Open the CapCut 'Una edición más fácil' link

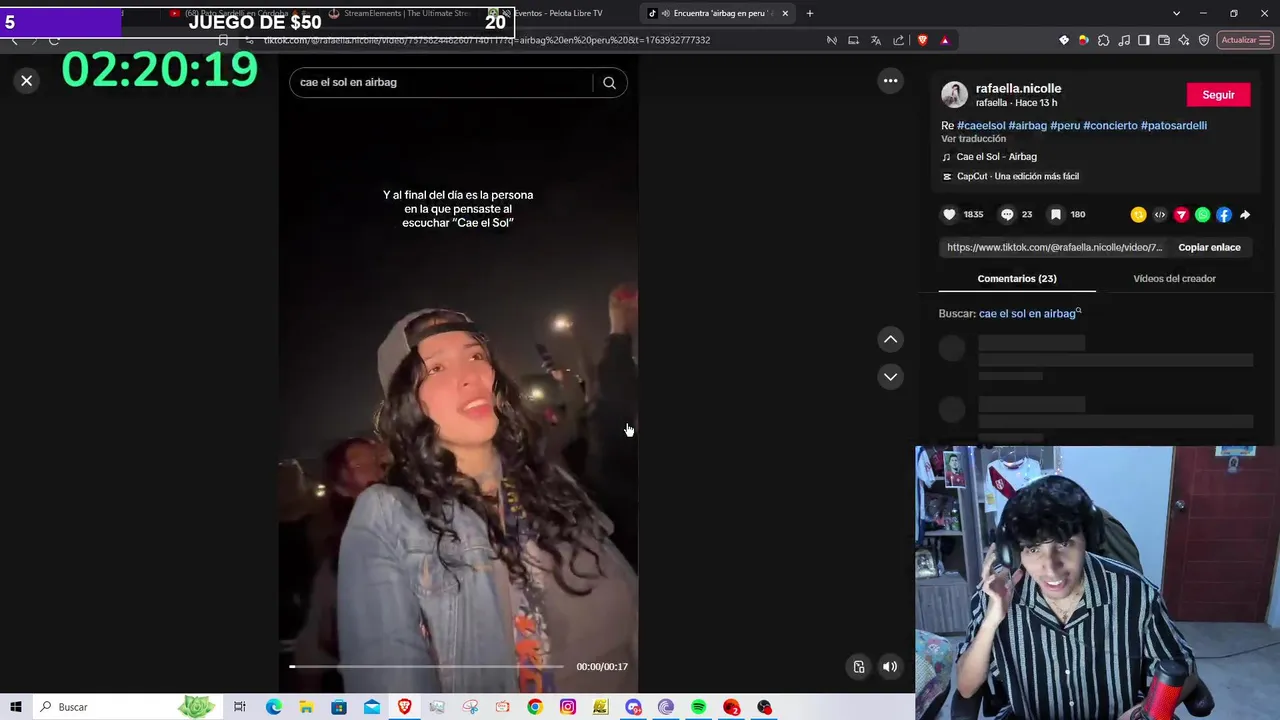(1017, 177)
